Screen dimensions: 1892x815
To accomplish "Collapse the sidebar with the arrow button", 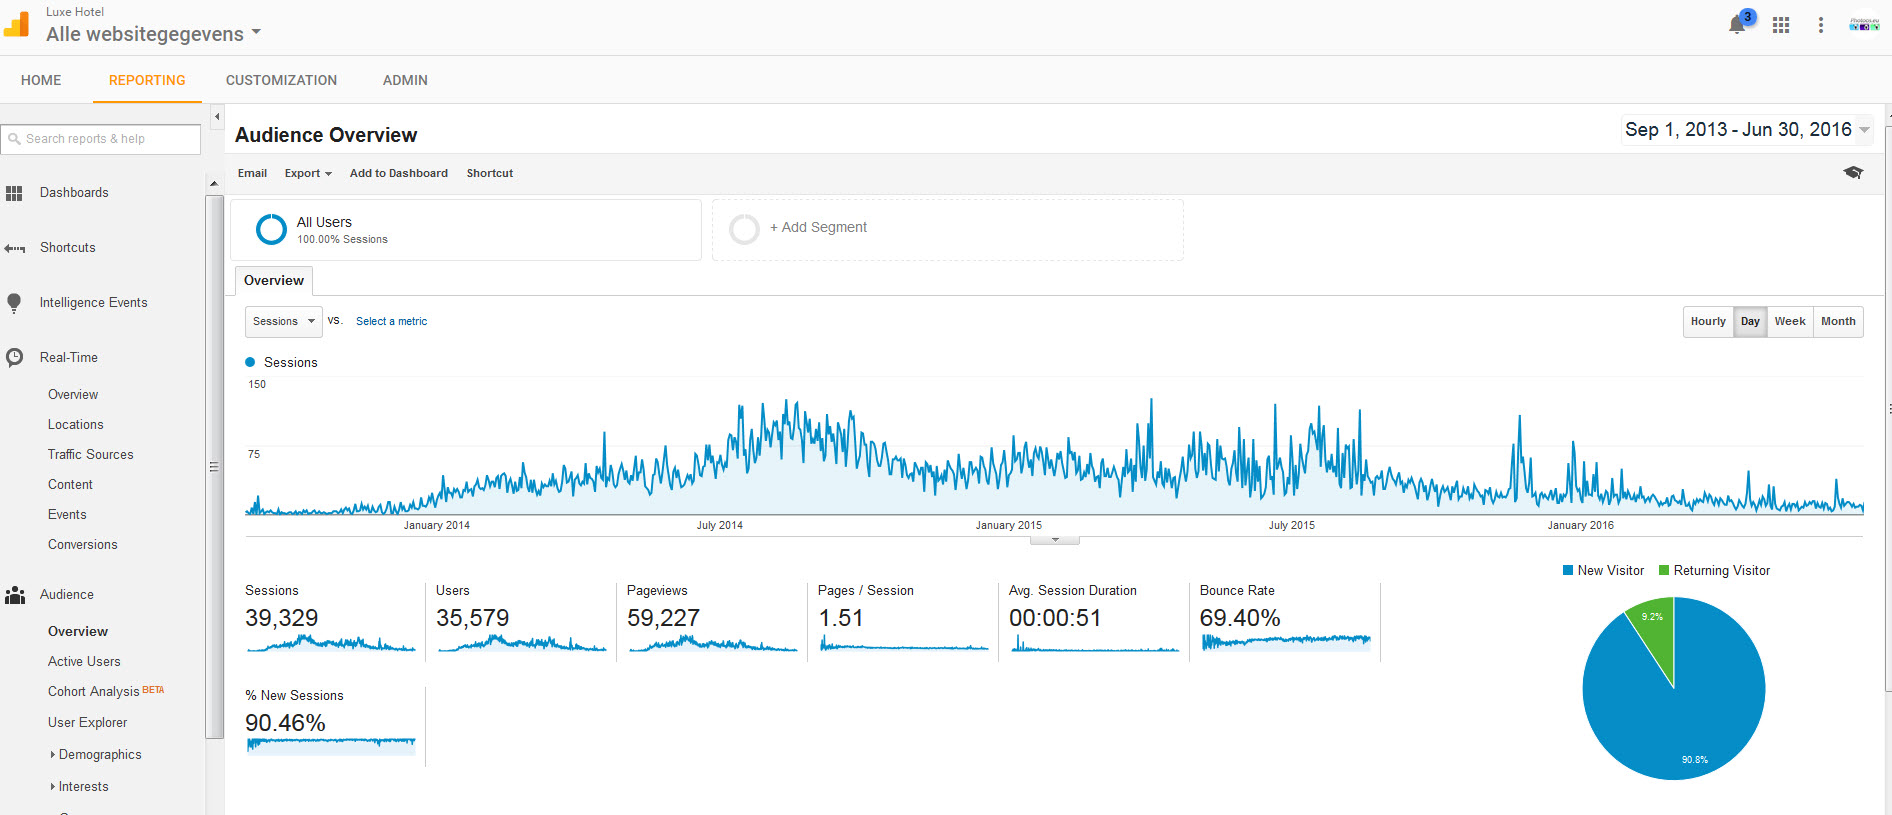I will [217, 117].
